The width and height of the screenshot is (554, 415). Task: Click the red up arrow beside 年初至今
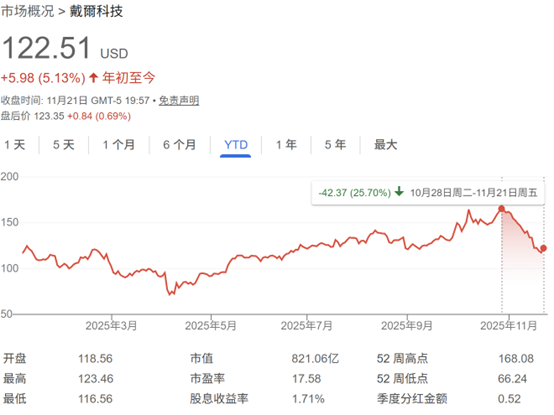(x=94, y=78)
